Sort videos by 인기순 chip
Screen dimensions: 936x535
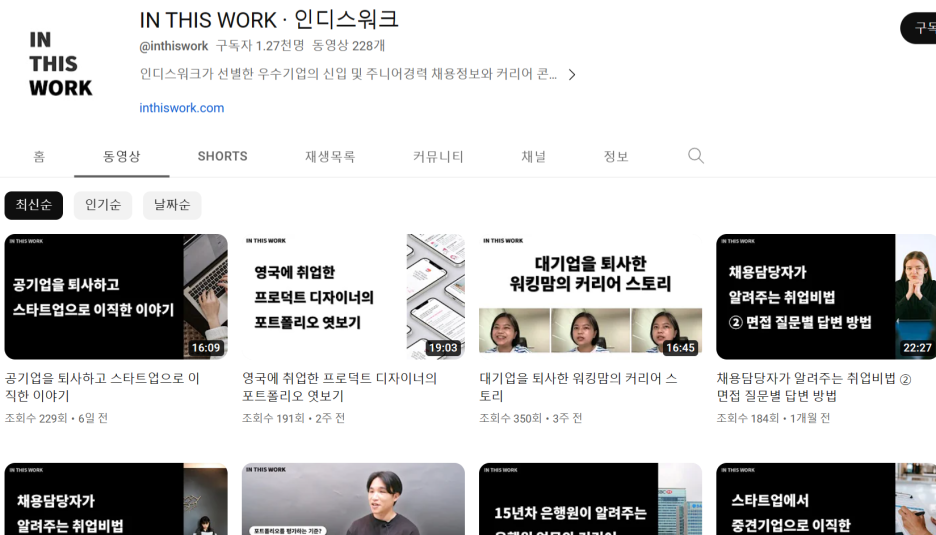[103, 205]
